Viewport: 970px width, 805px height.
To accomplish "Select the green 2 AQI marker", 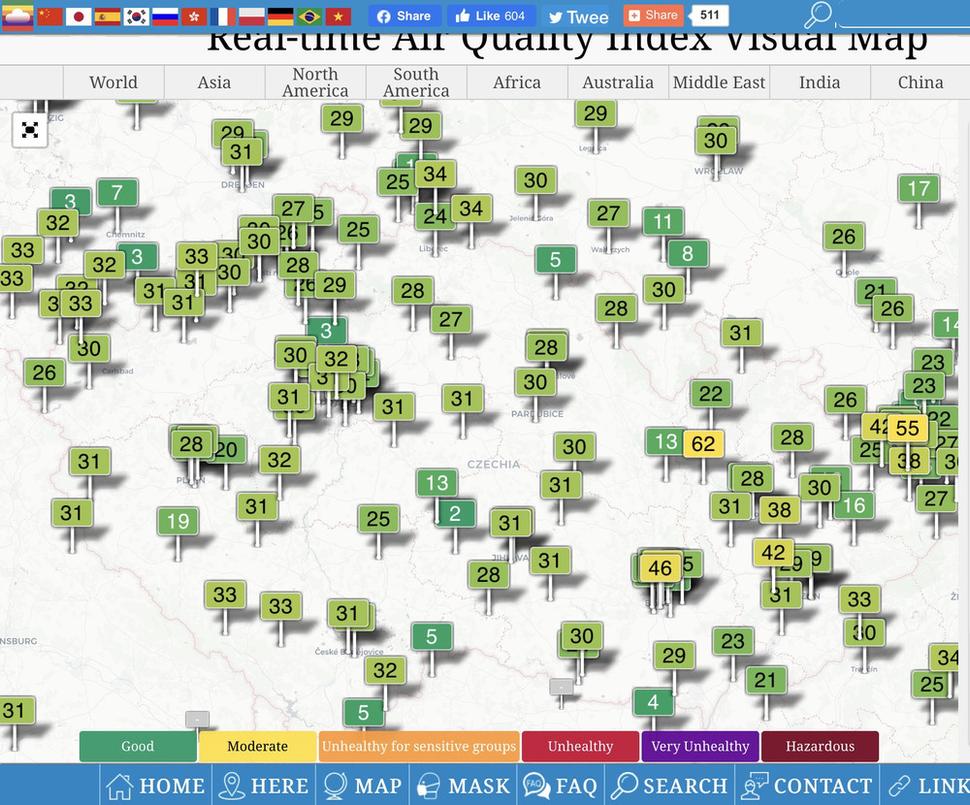I will point(455,513).
